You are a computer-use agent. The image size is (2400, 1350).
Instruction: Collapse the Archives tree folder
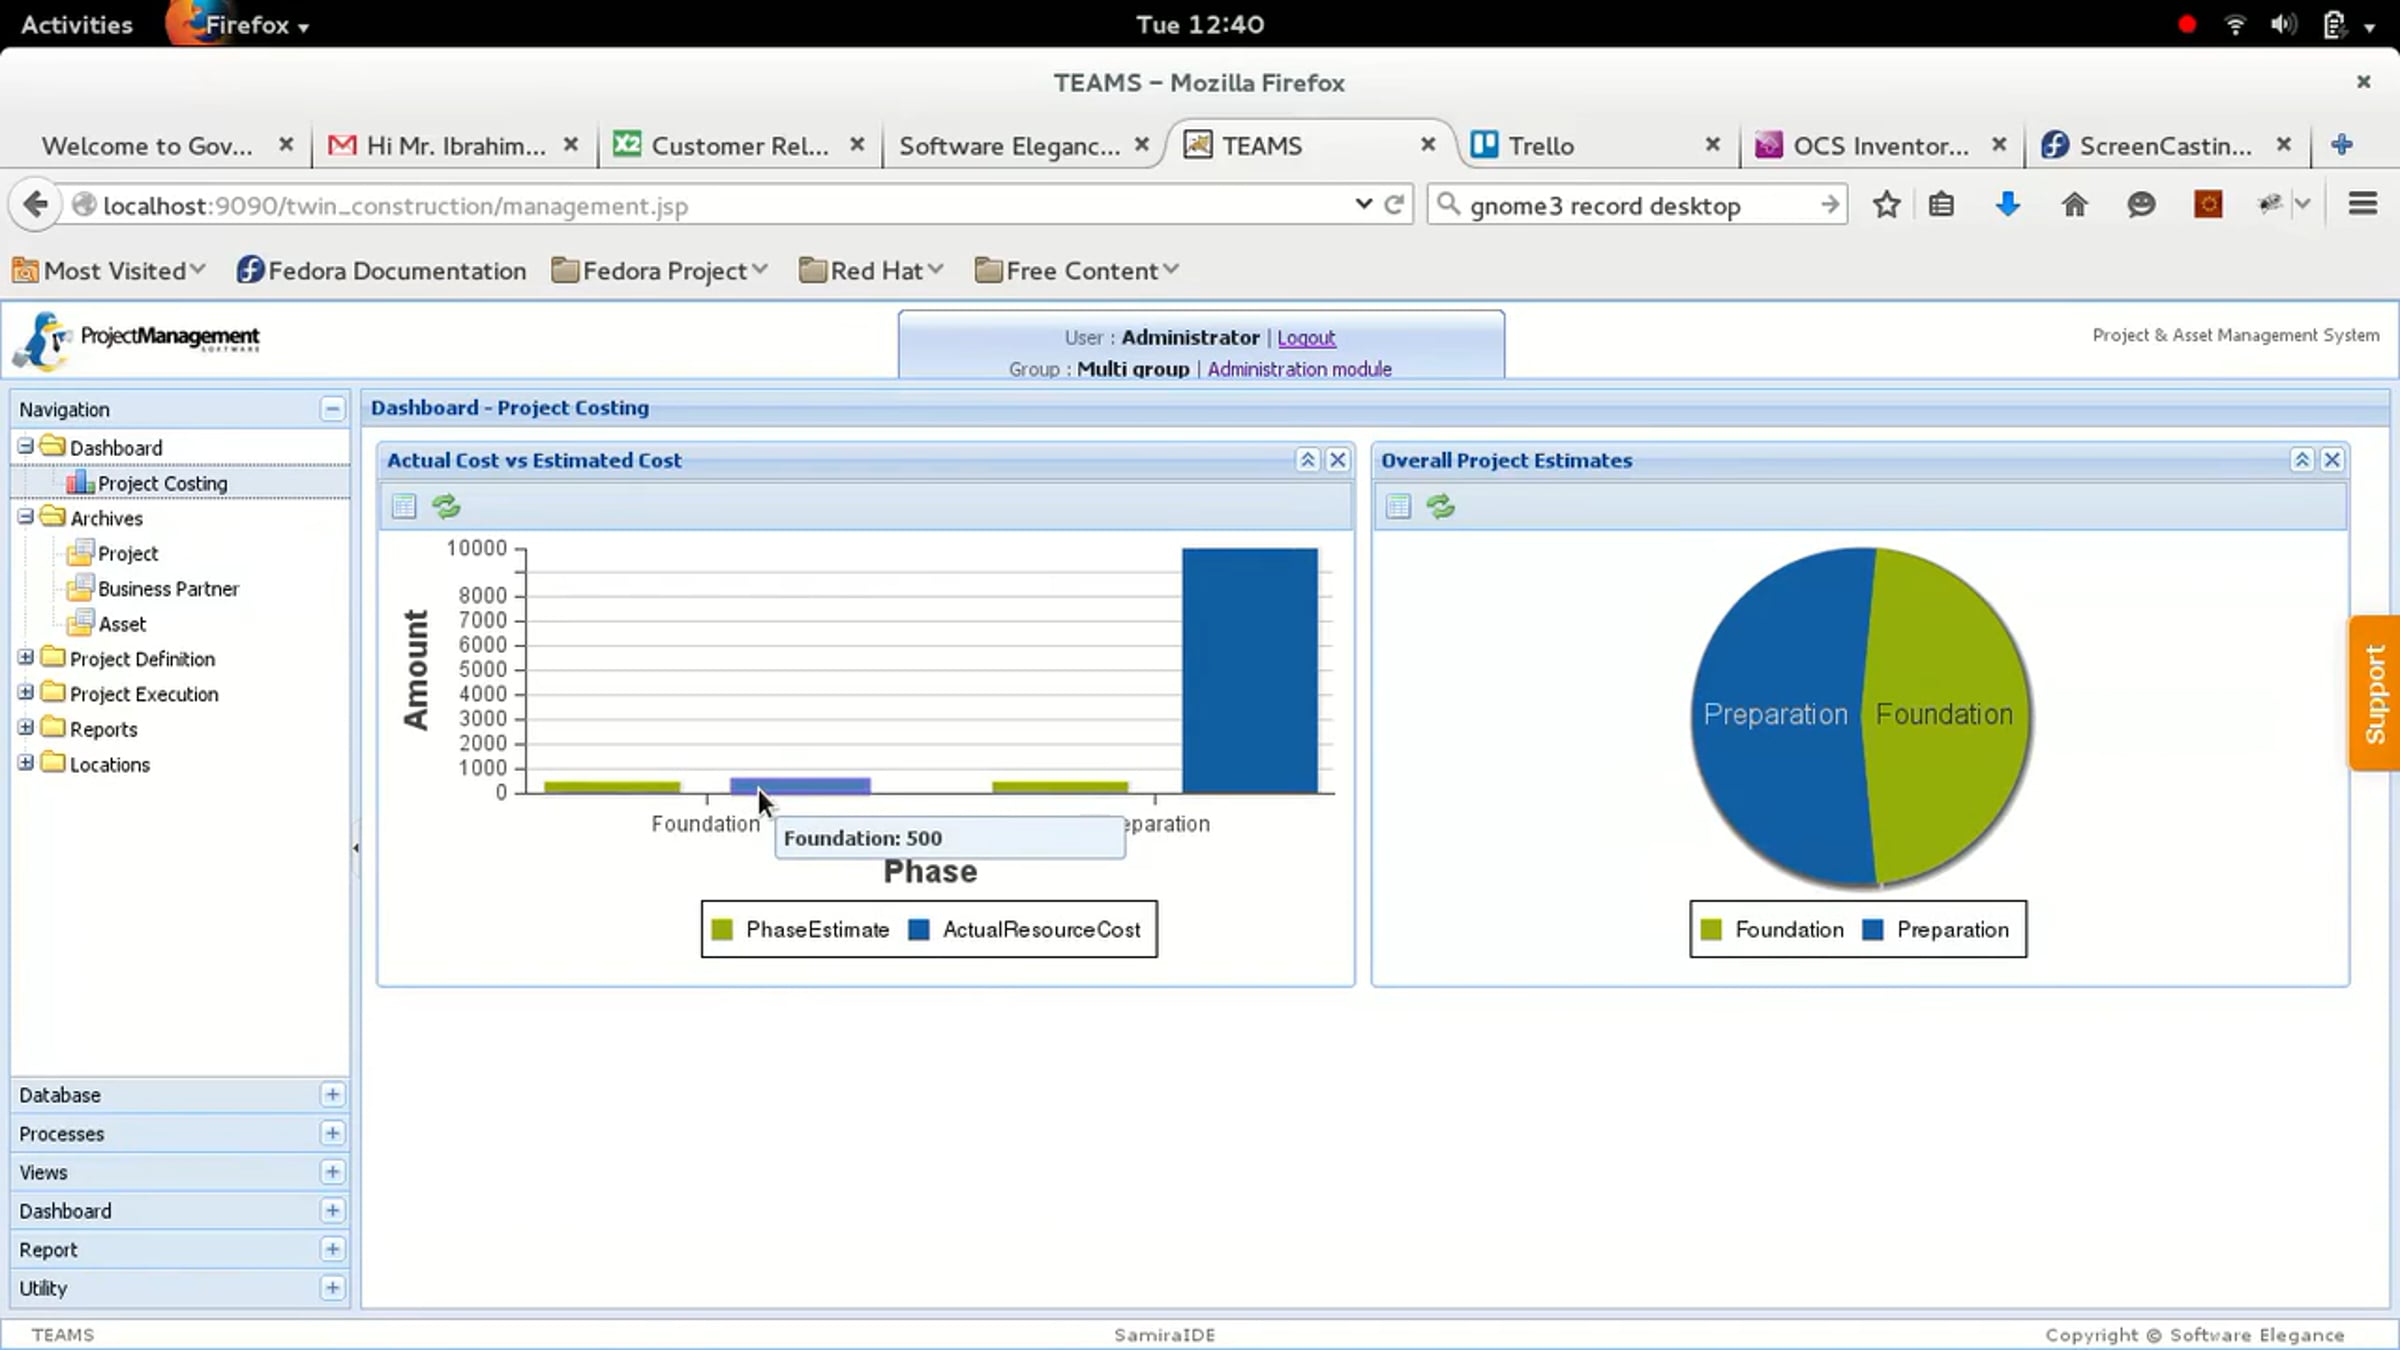pos(26,517)
